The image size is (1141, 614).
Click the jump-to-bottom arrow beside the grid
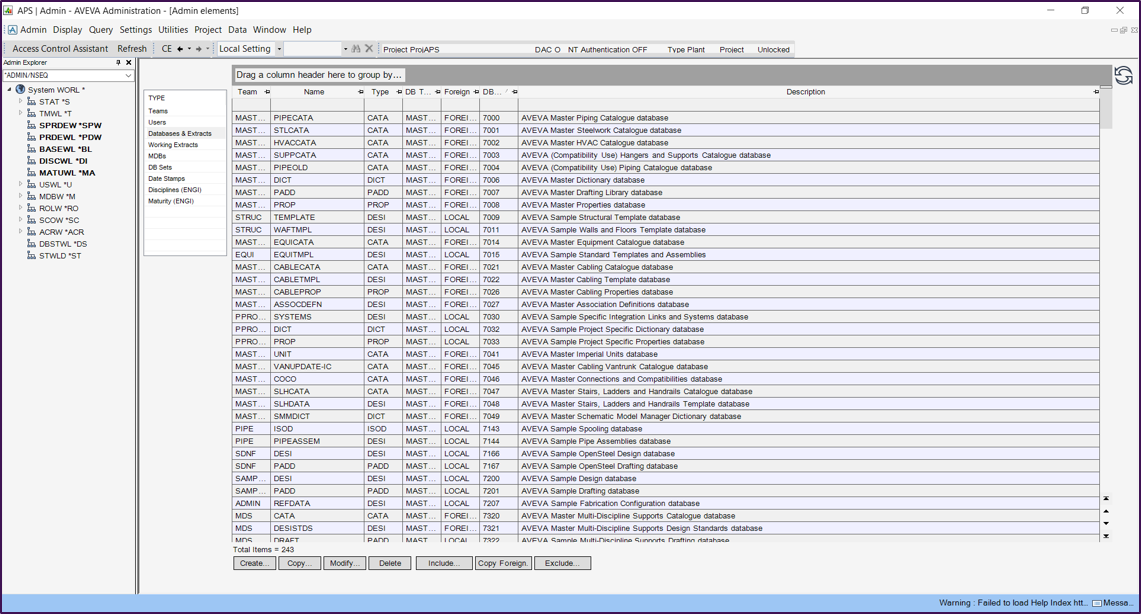point(1106,536)
